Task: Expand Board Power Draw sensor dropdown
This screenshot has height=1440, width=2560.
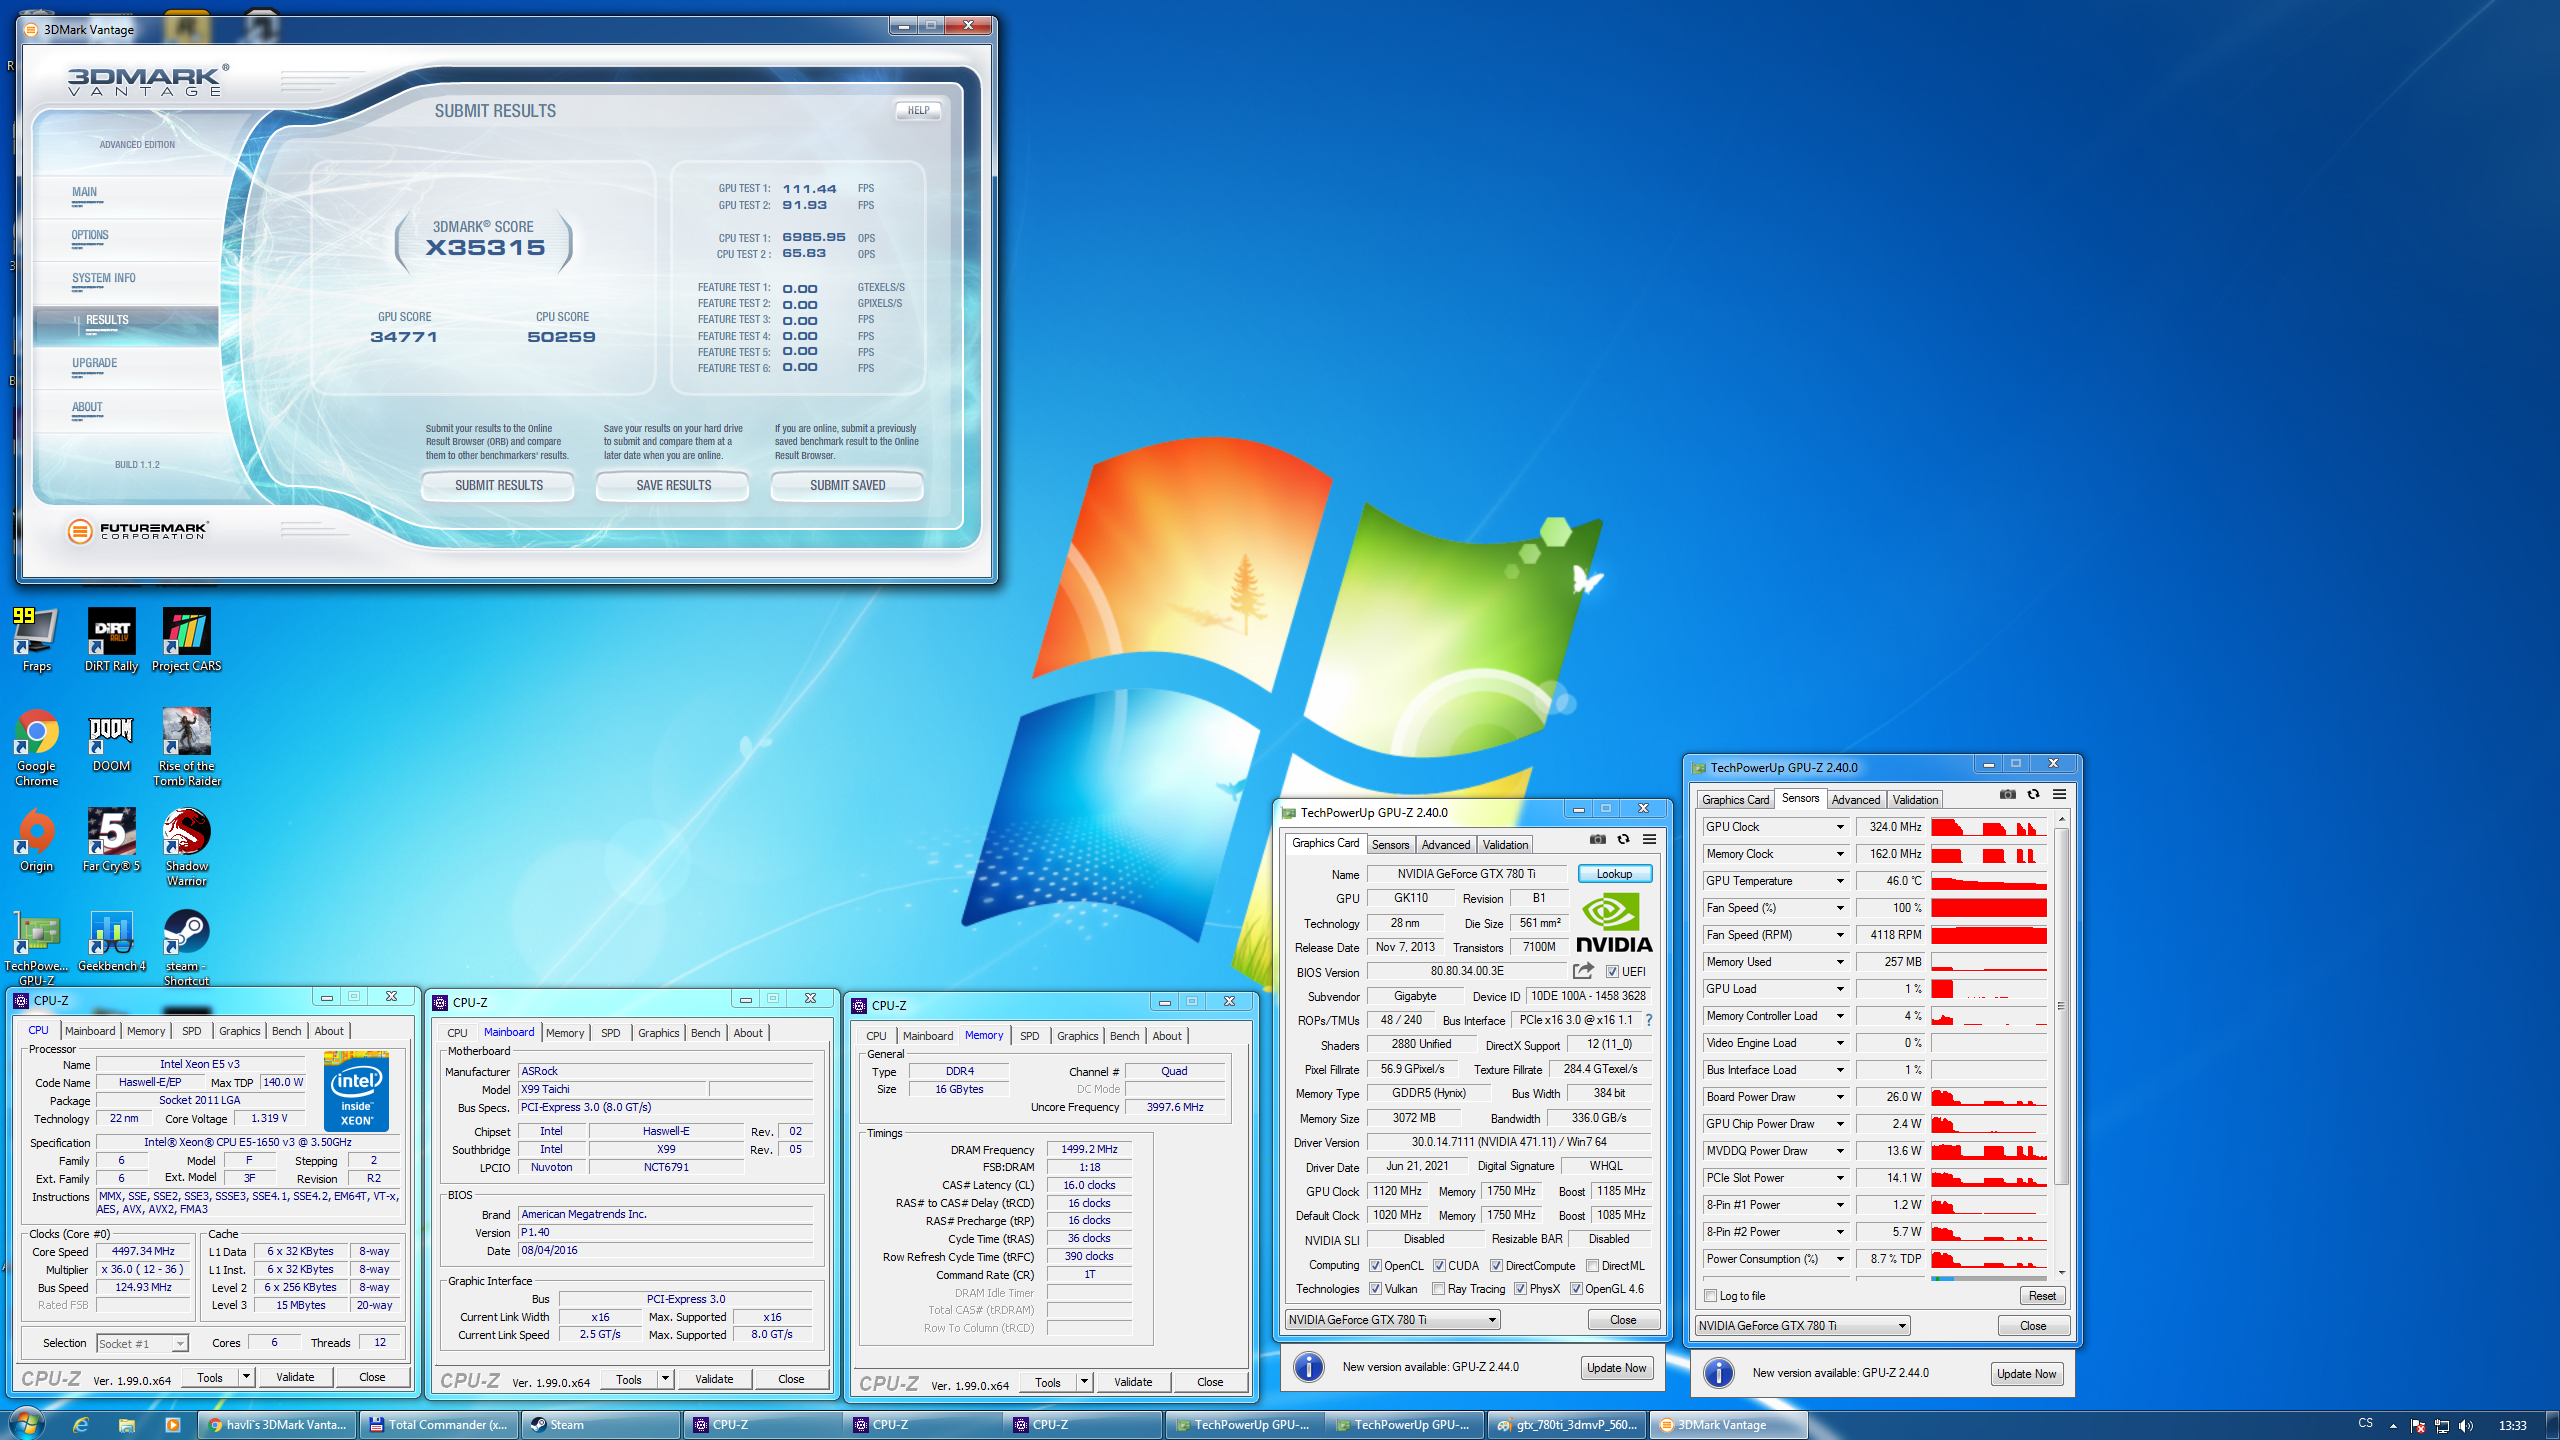Action: point(1839,1097)
